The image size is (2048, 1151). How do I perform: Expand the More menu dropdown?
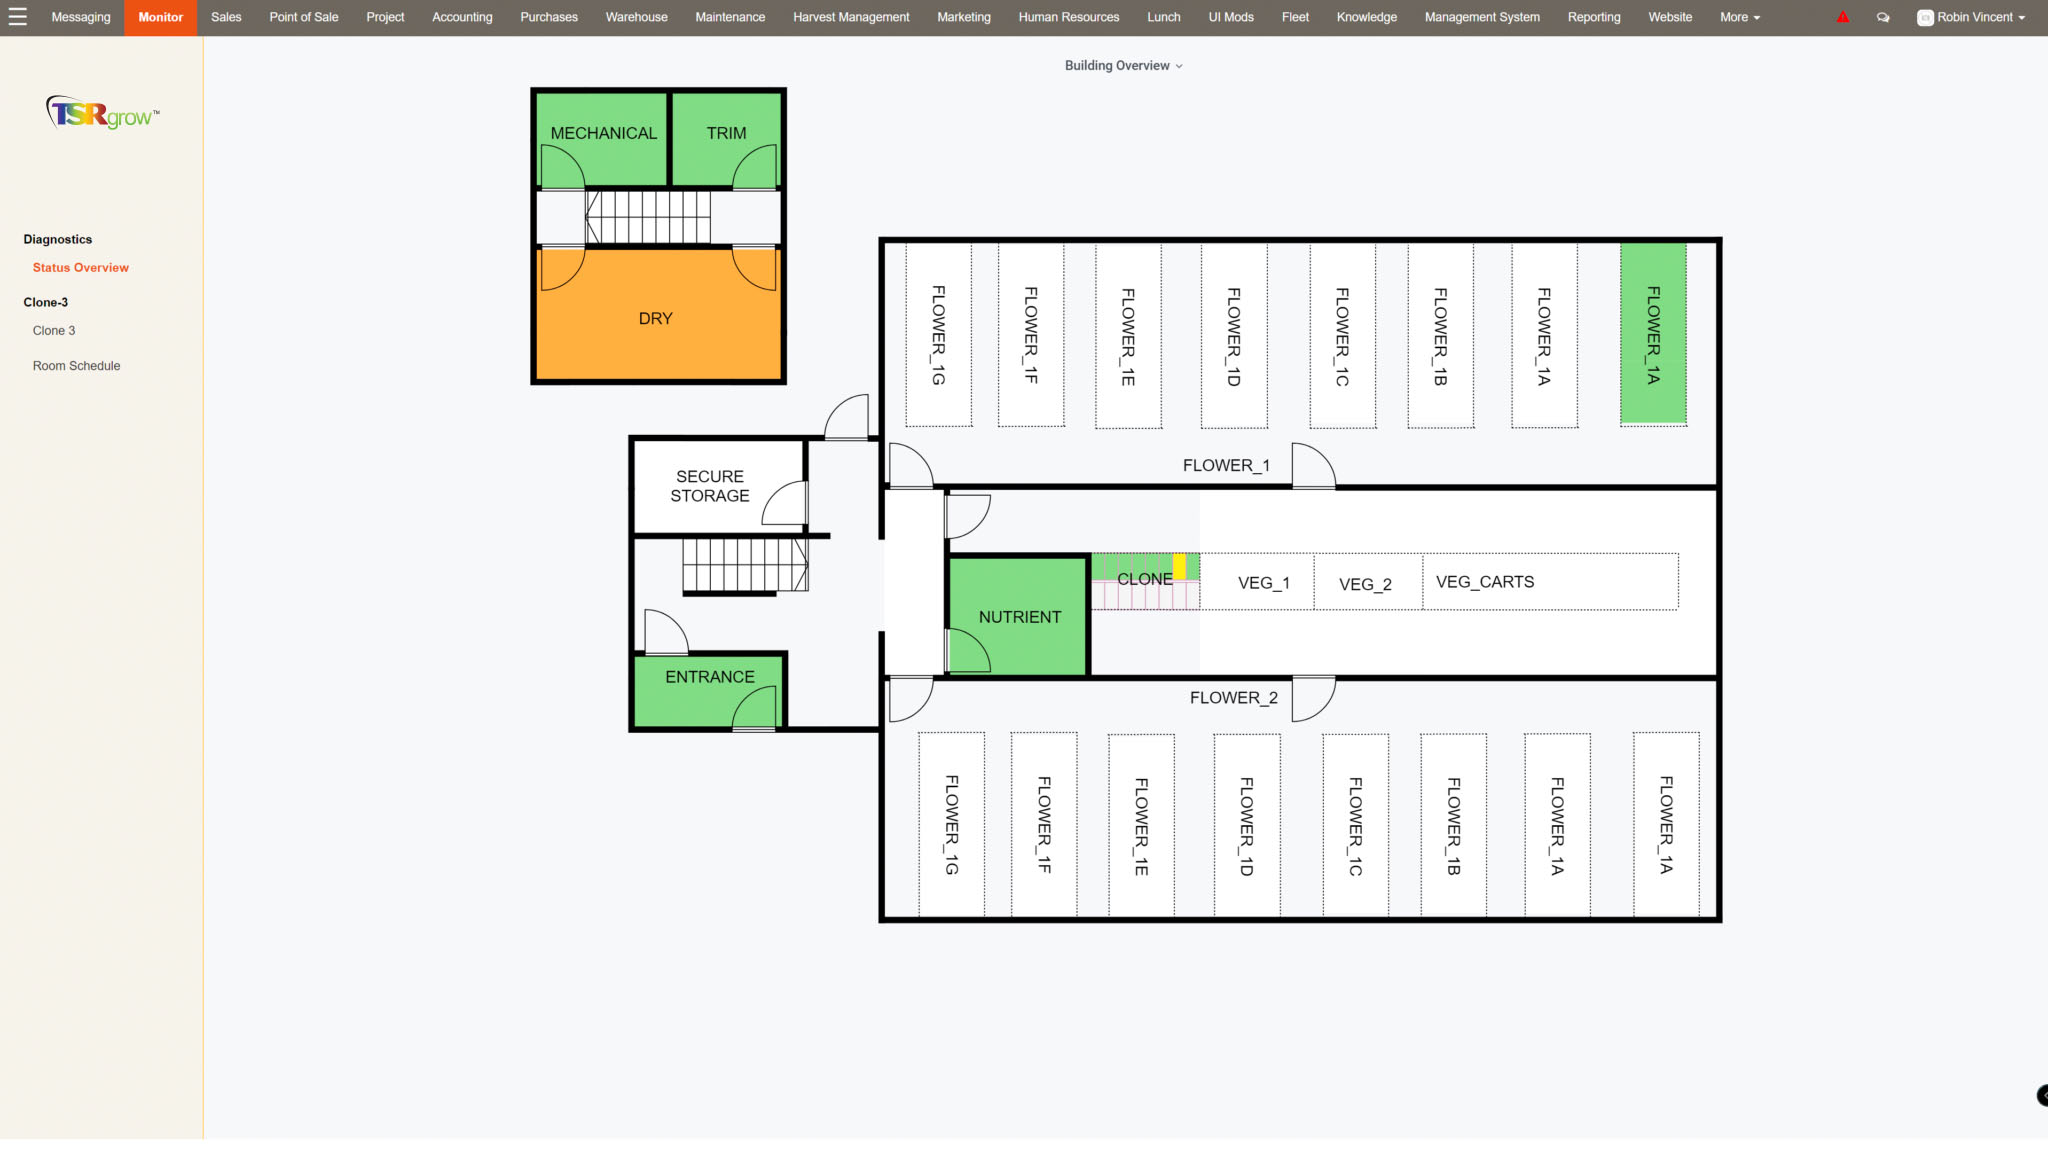[x=1740, y=17]
